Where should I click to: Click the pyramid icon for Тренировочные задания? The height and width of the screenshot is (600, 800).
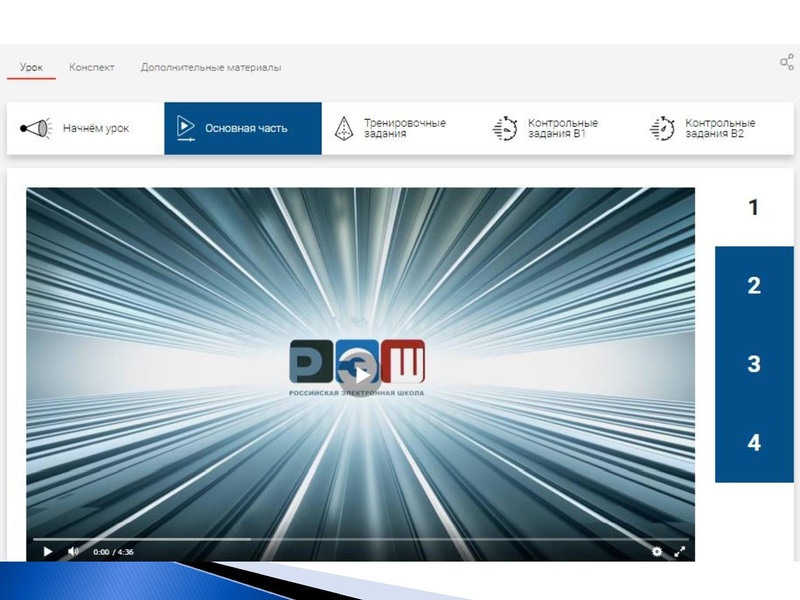coord(344,129)
